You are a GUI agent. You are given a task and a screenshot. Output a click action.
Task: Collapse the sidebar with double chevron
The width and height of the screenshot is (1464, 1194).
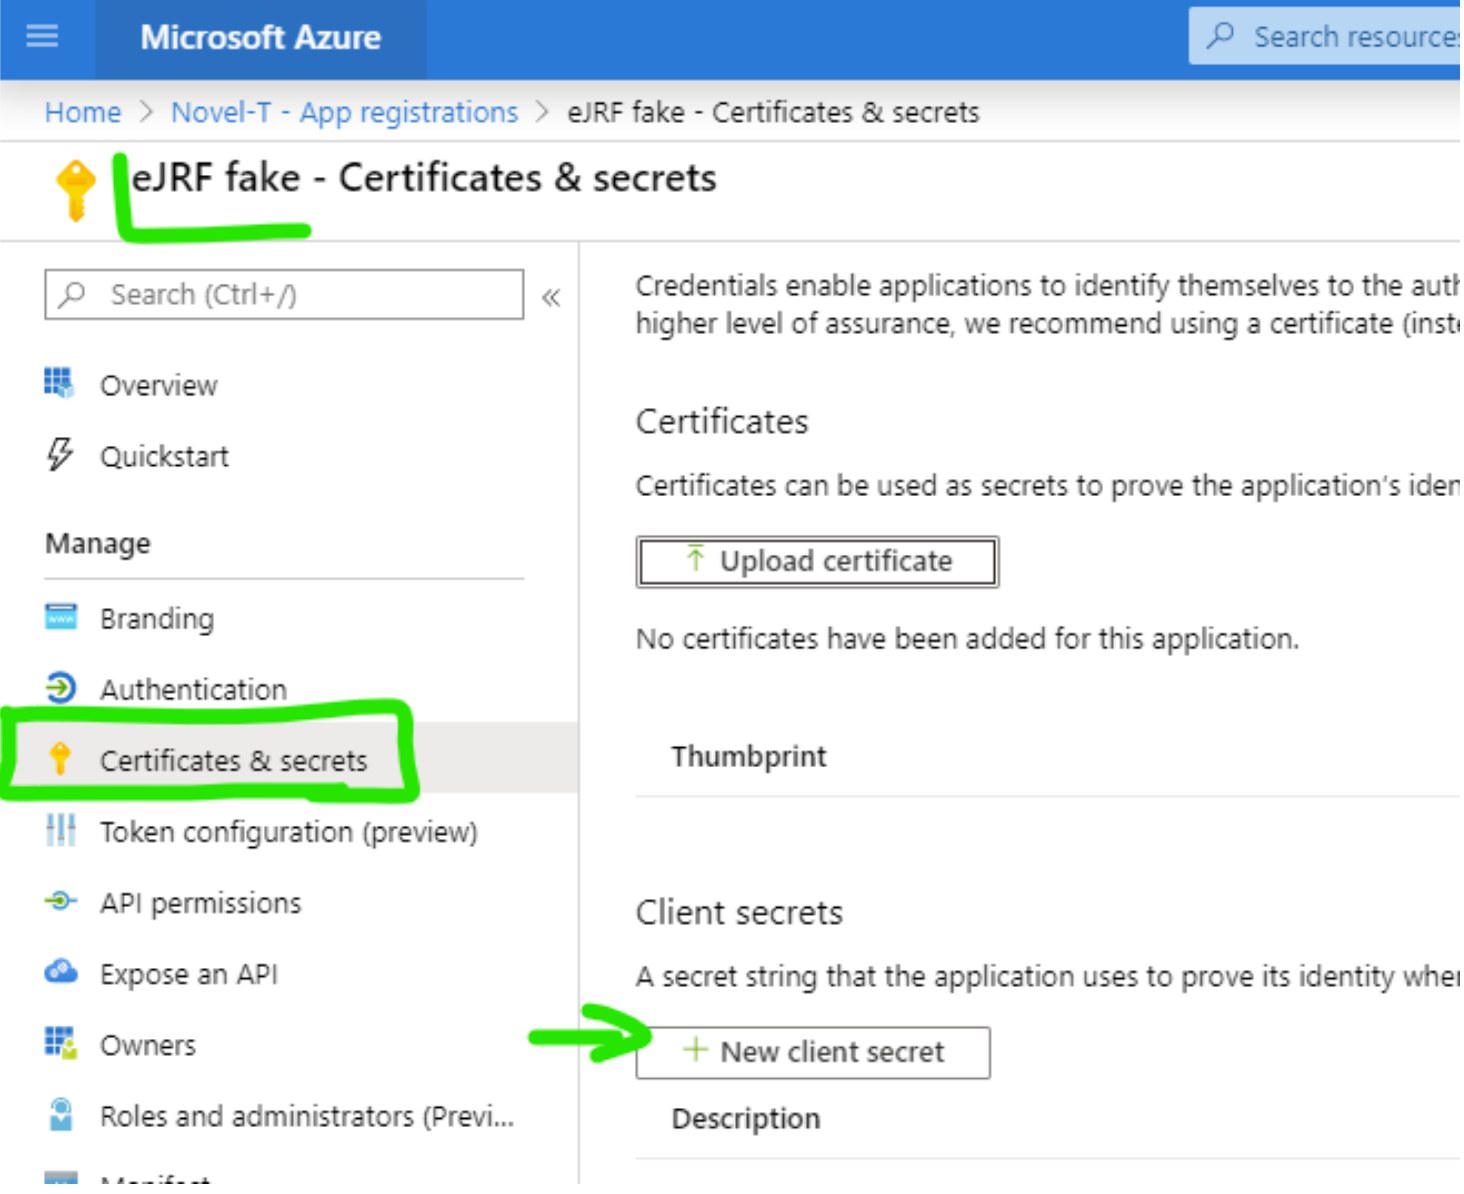tap(552, 297)
